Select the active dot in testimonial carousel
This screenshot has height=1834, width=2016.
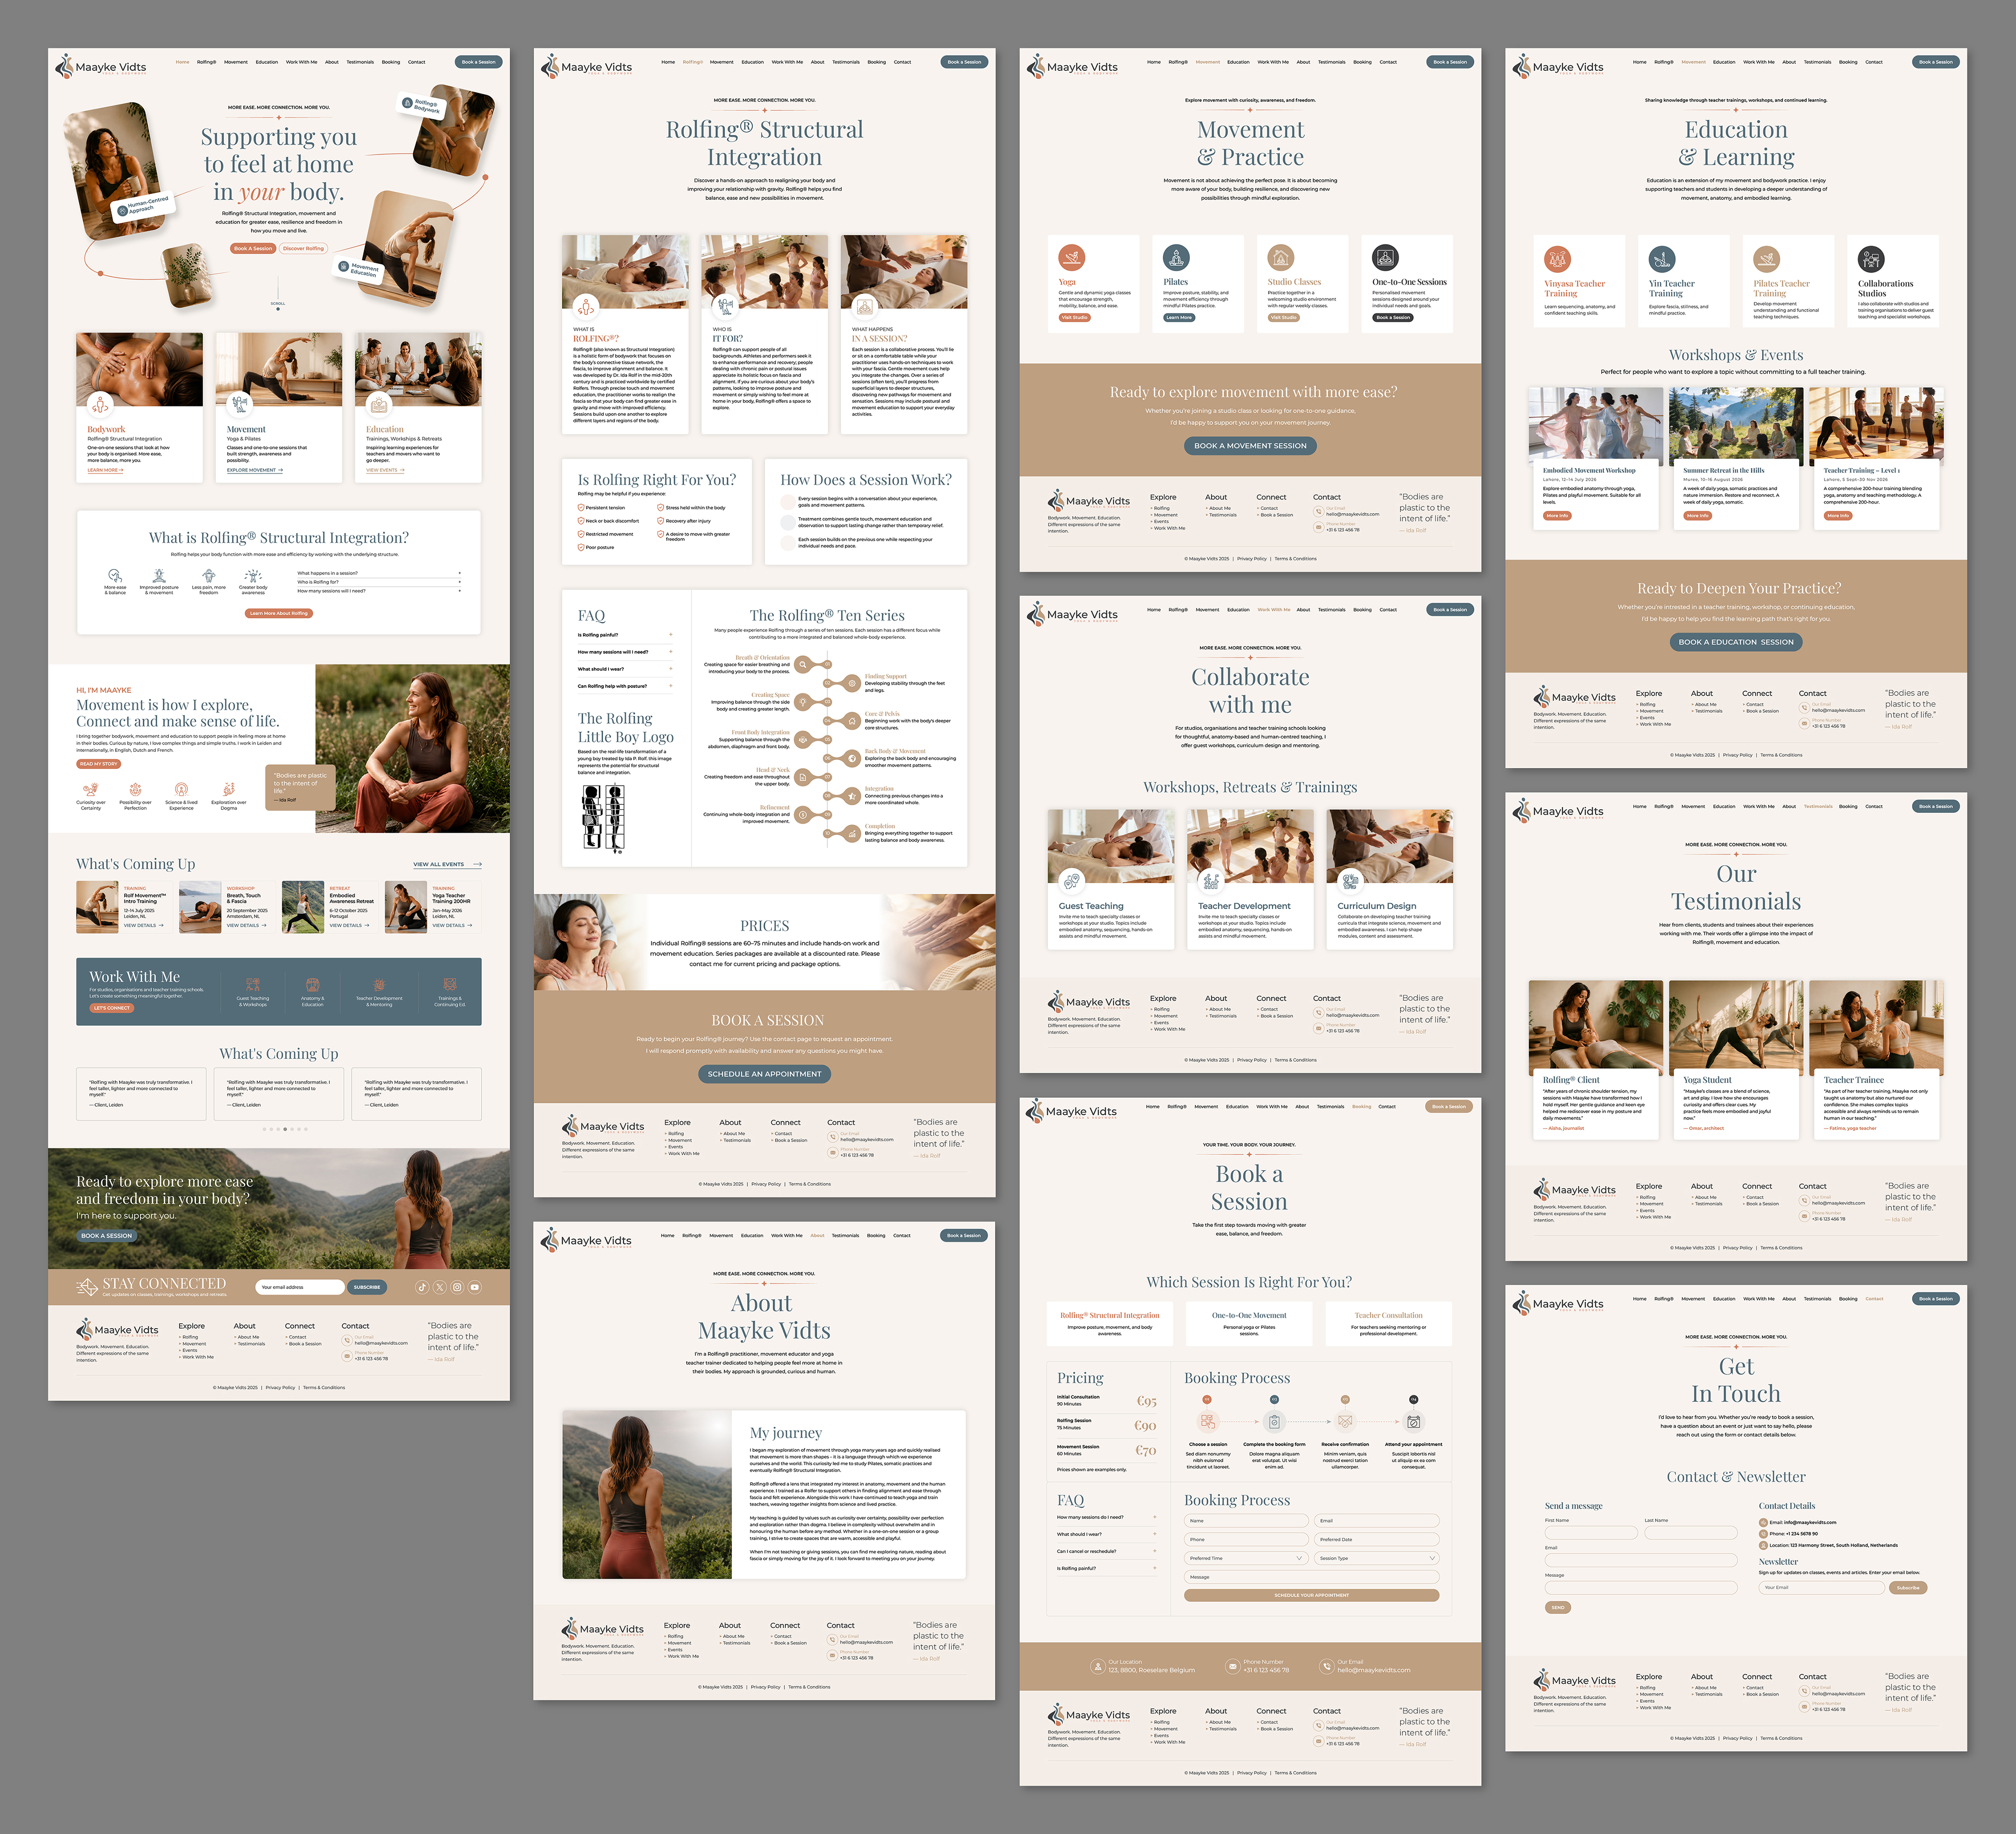285,1129
